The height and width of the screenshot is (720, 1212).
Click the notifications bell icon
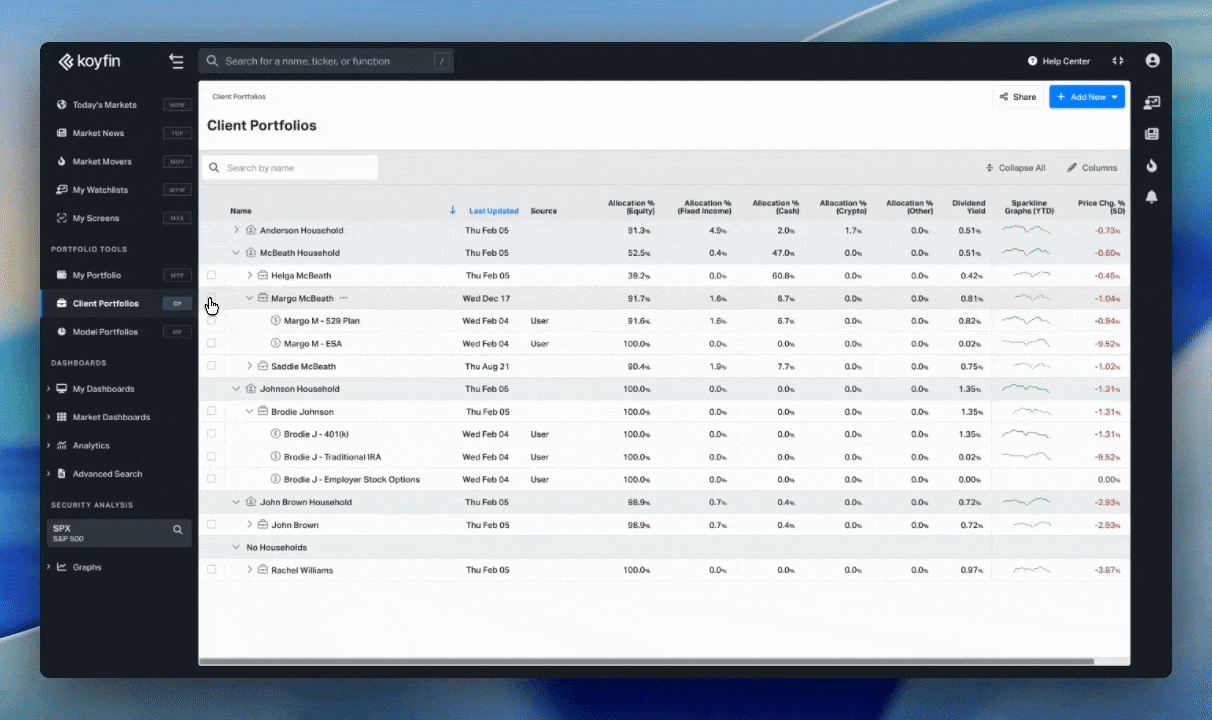tap(1151, 197)
